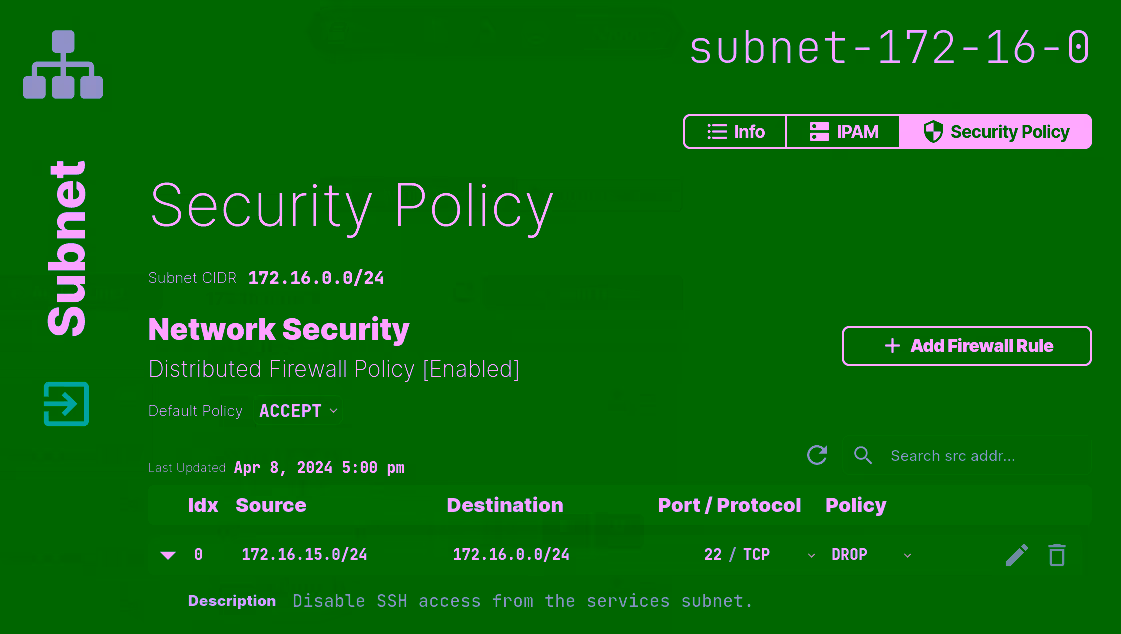Collapse rule 0 using the red triangle

pyautogui.click(x=168, y=554)
